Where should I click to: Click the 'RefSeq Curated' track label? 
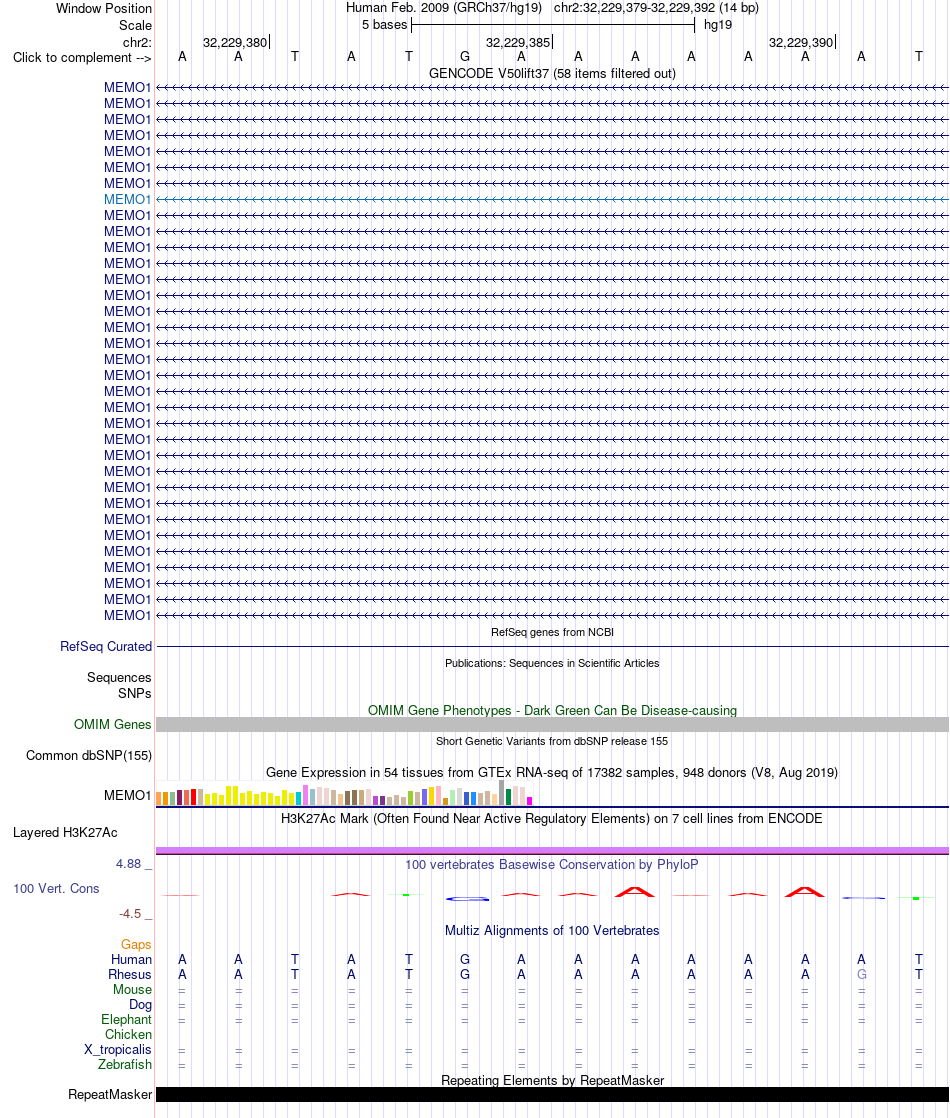(x=106, y=646)
